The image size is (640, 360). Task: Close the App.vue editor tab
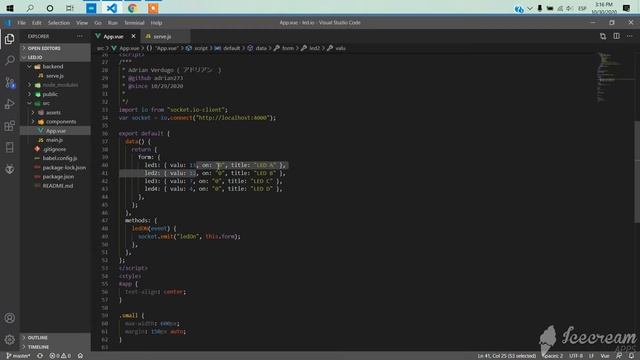point(133,36)
